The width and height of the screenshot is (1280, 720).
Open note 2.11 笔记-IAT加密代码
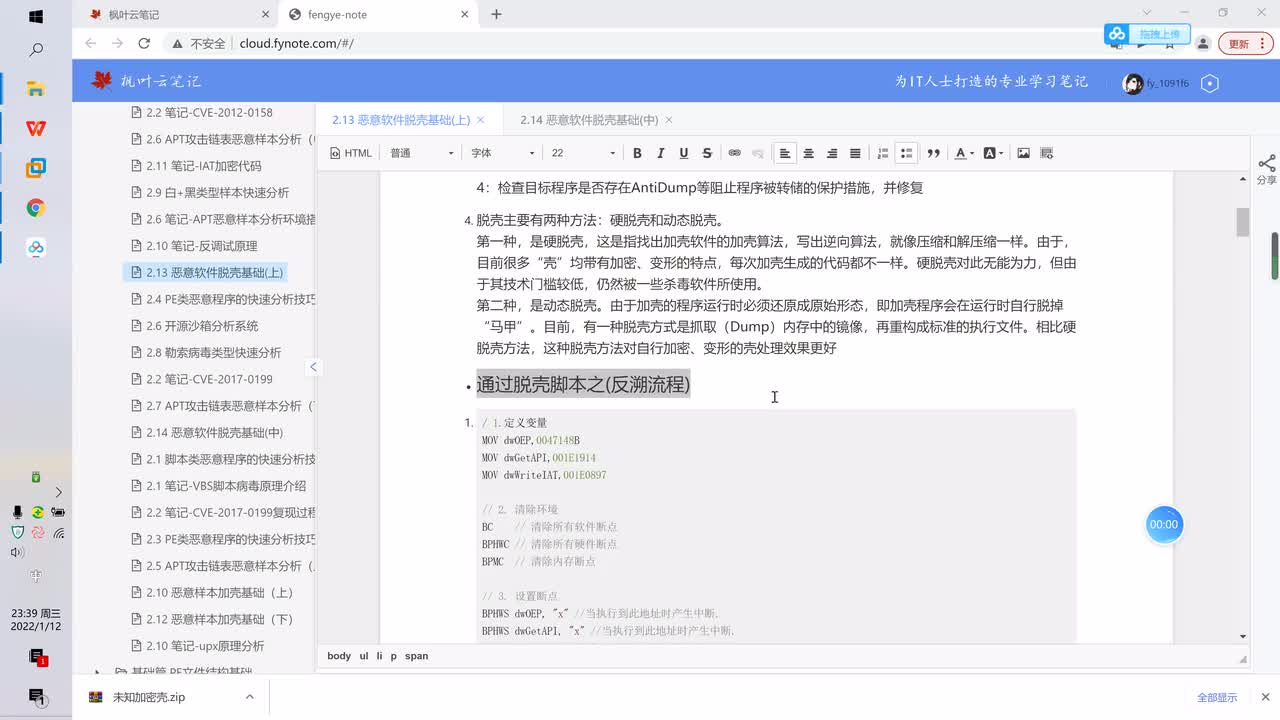point(203,166)
